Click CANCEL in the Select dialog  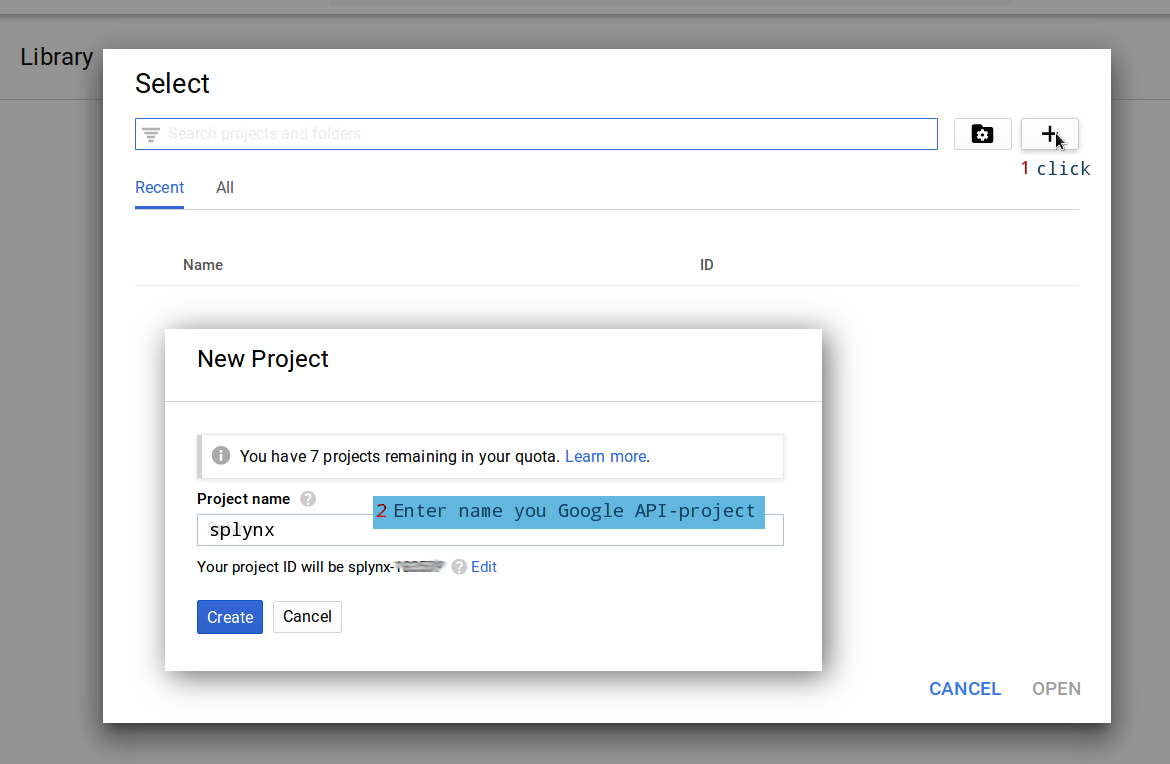point(964,689)
